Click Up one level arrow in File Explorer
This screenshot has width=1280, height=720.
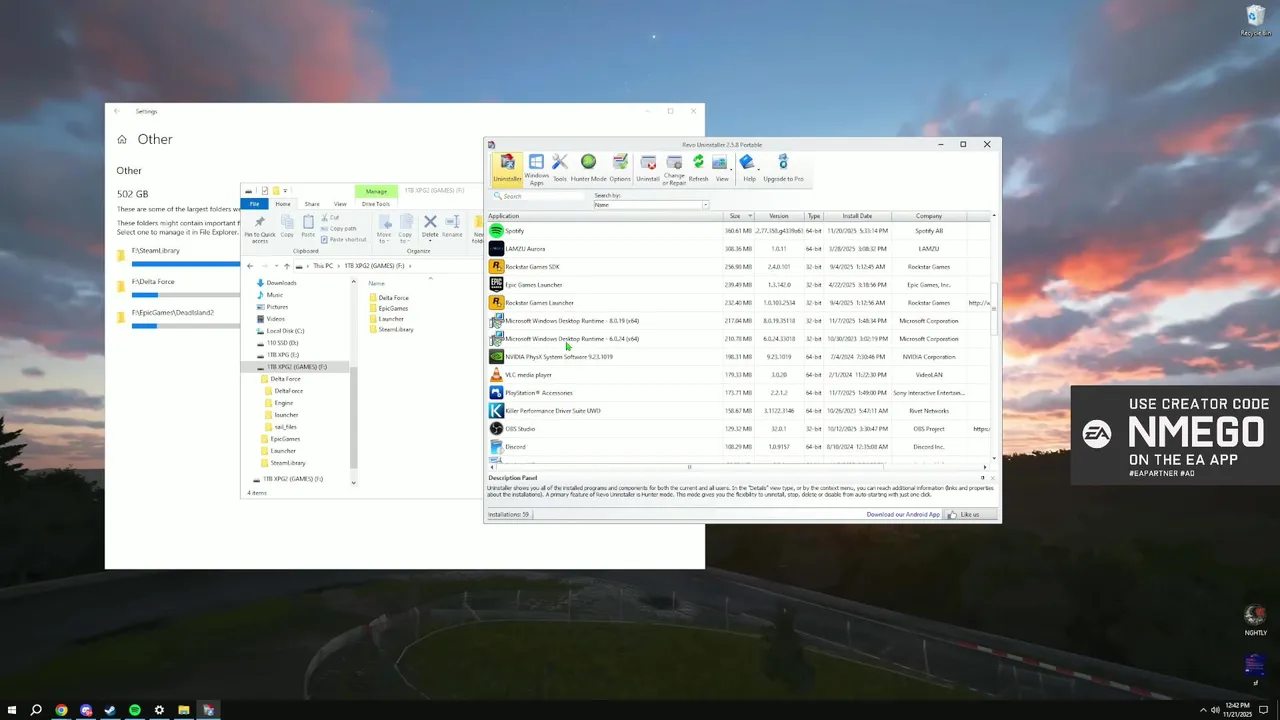[x=287, y=266]
